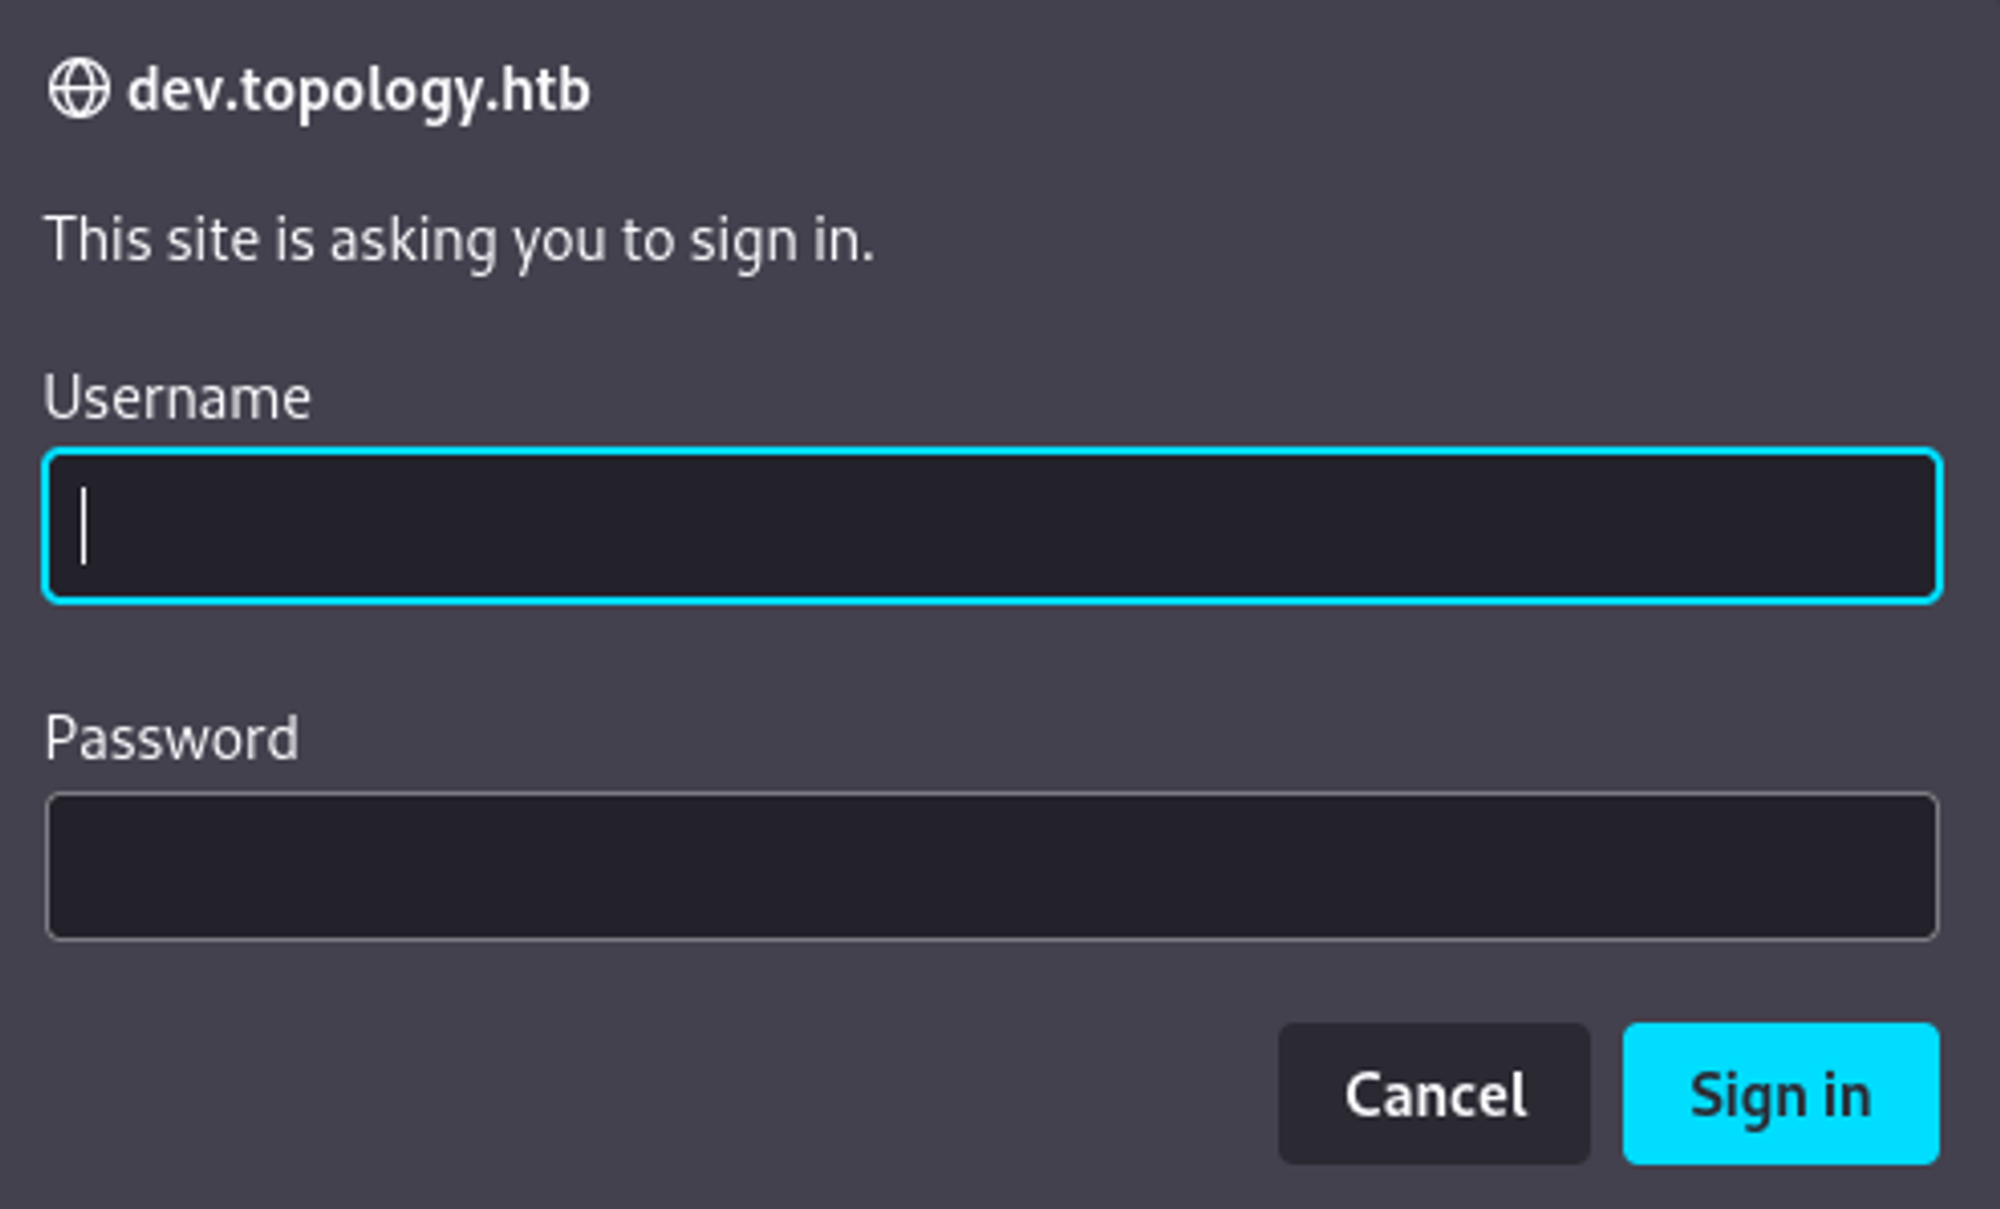Screen dimensions: 2000x1209
Task: Click inside the cyan-outlined text field
Action: tap(991, 526)
